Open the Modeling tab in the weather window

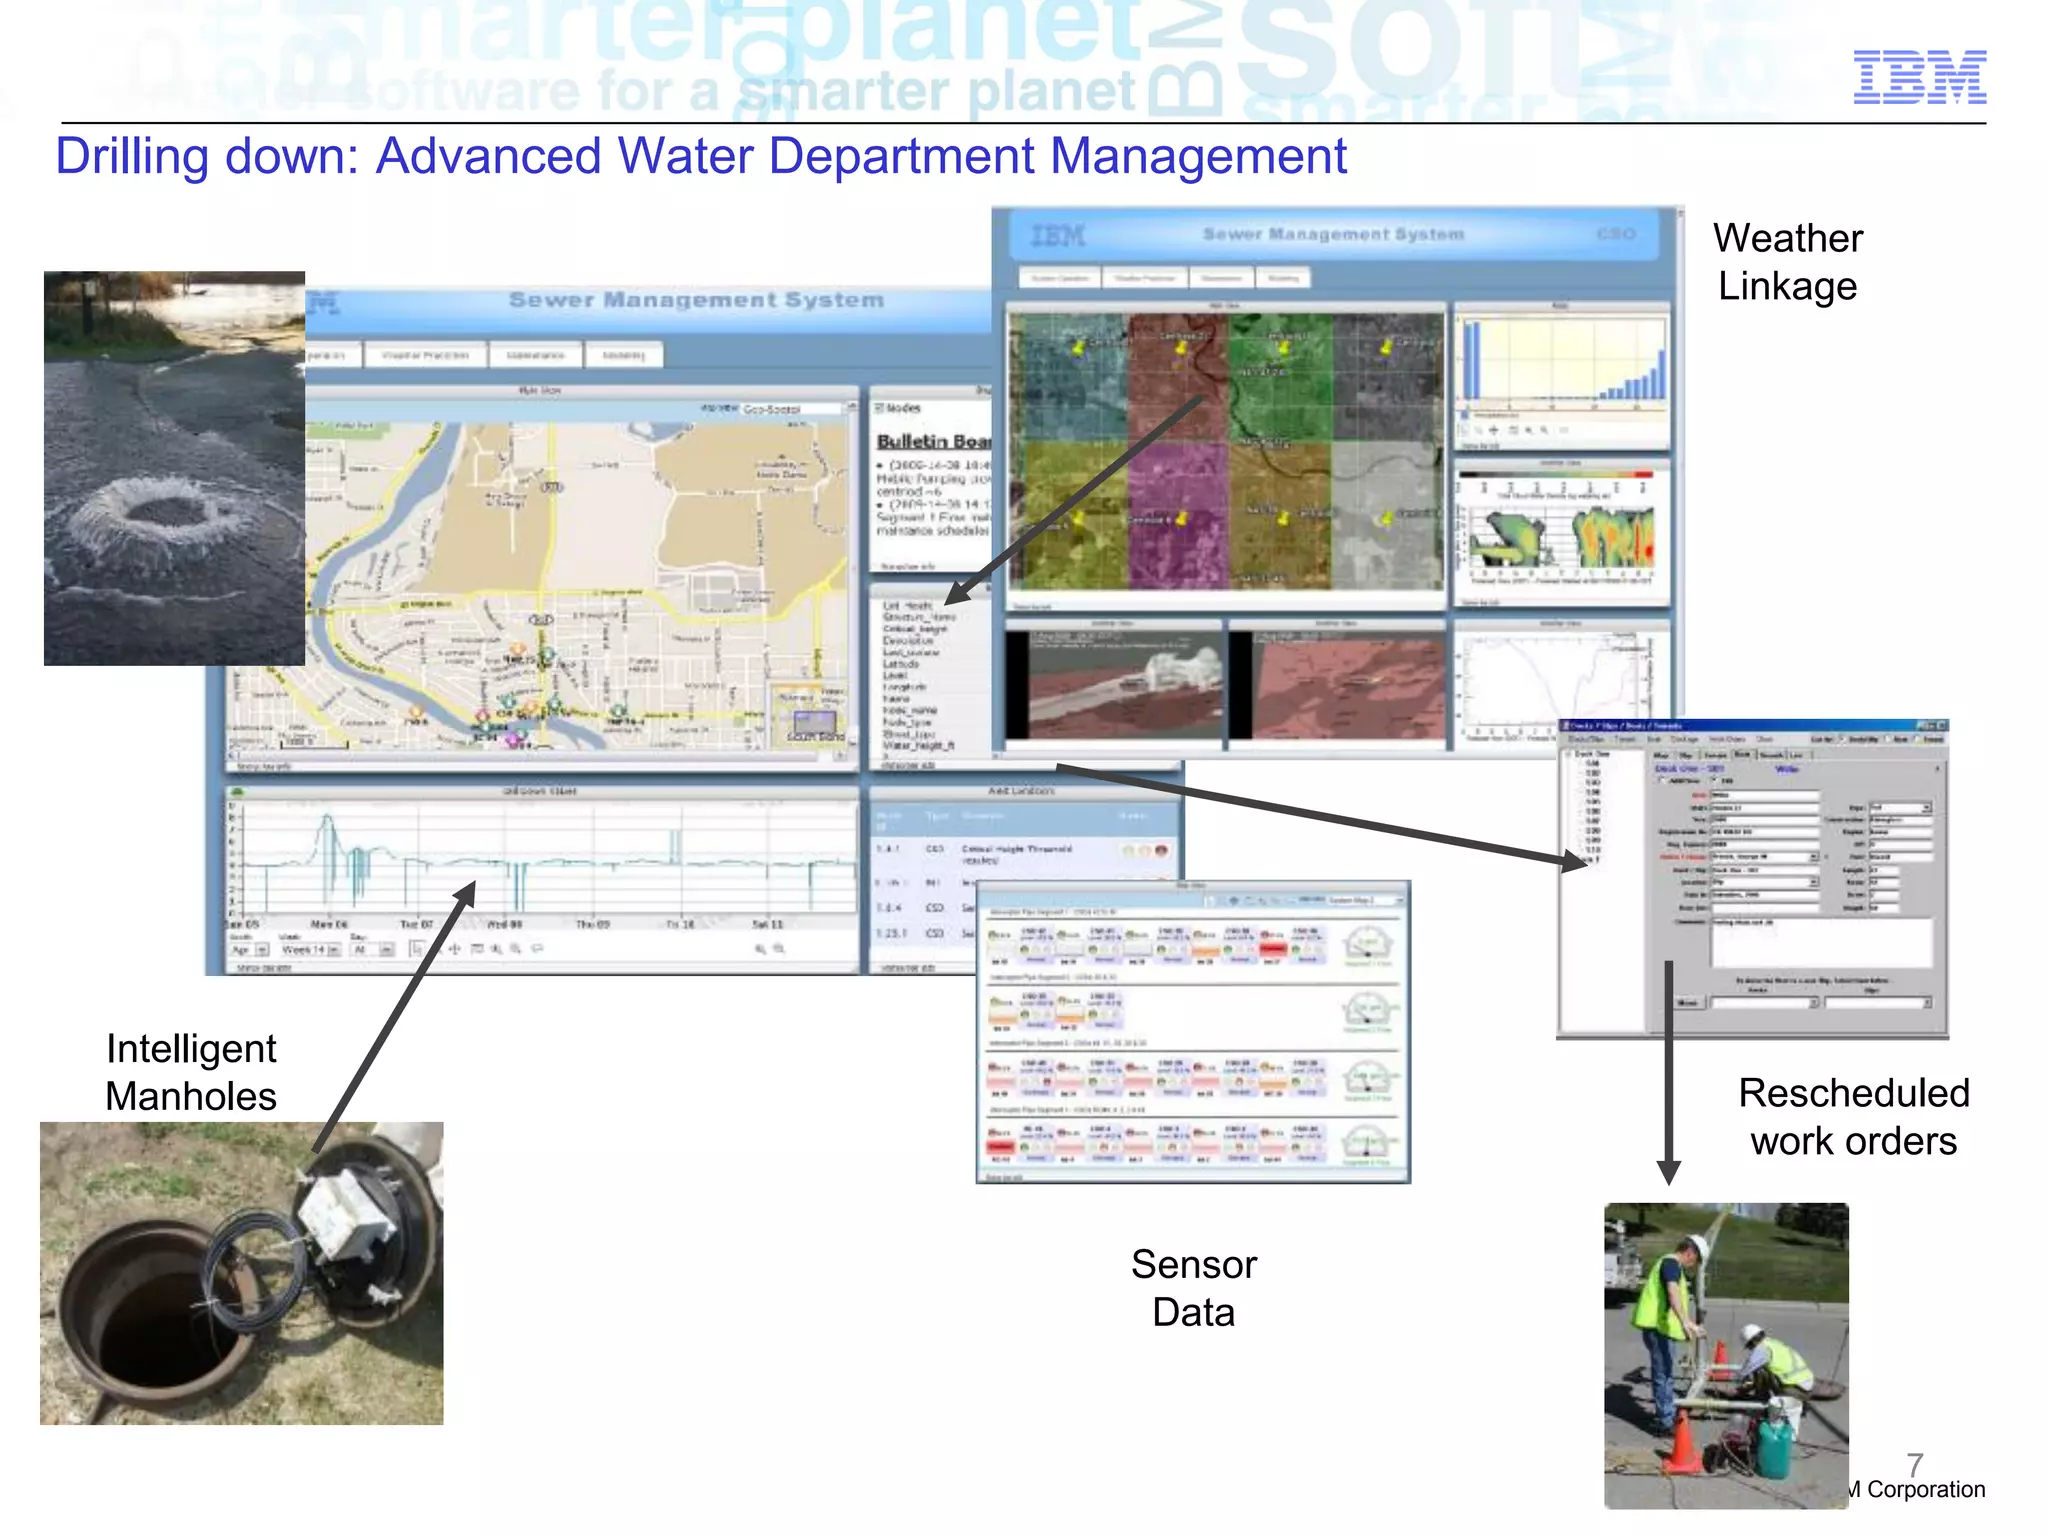pyautogui.click(x=1284, y=278)
